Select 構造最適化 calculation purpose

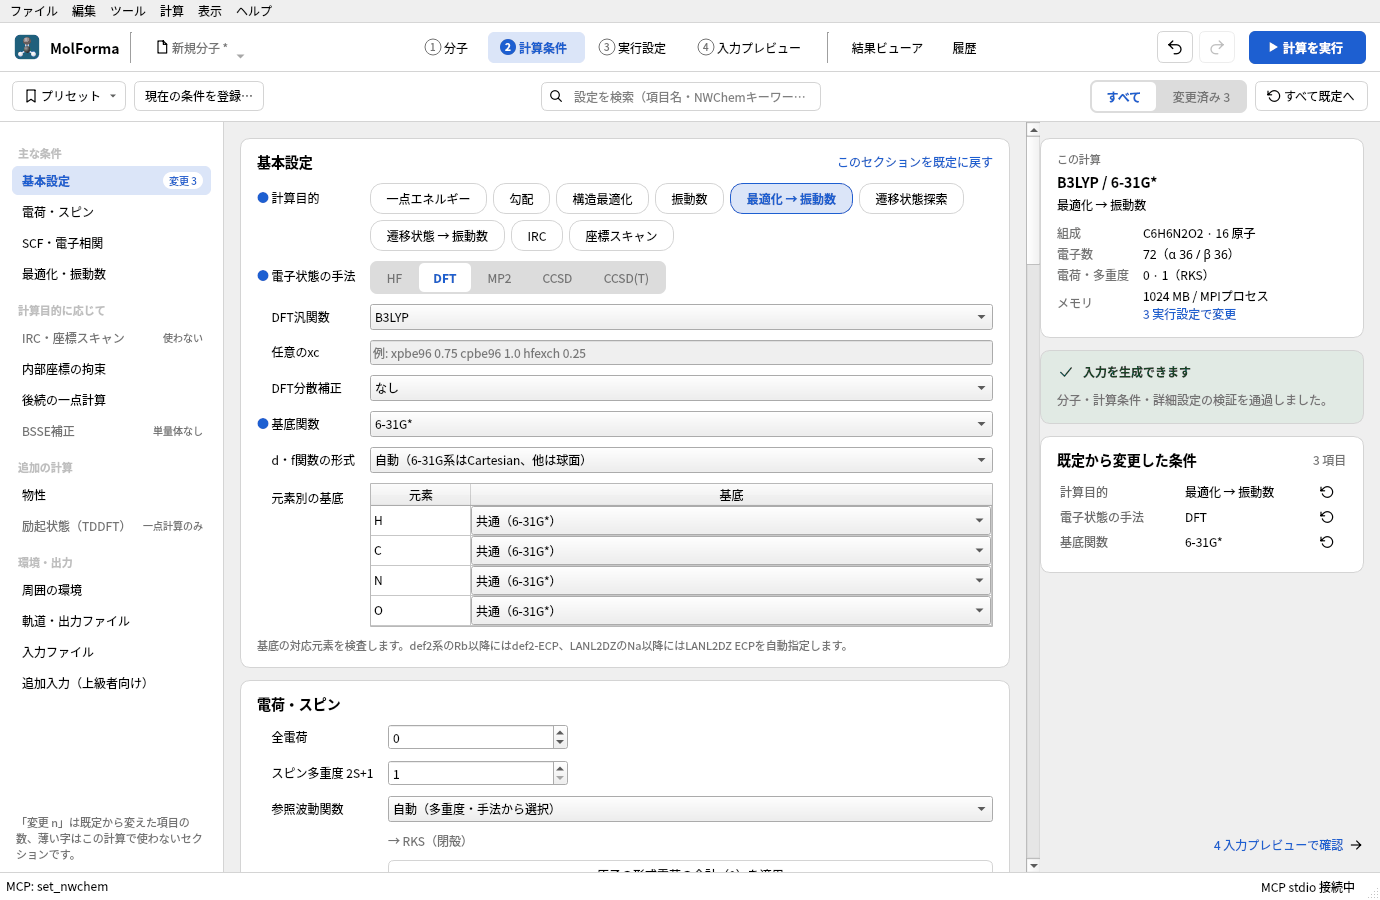pyautogui.click(x=602, y=199)
